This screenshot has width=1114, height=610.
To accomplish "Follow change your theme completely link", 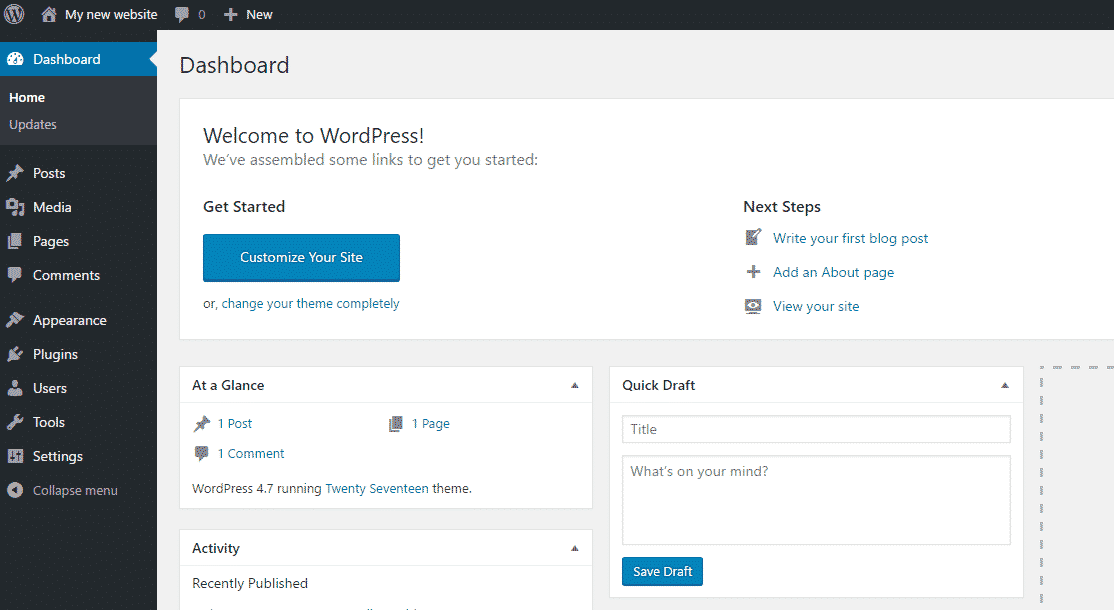I will coord(310,304).
